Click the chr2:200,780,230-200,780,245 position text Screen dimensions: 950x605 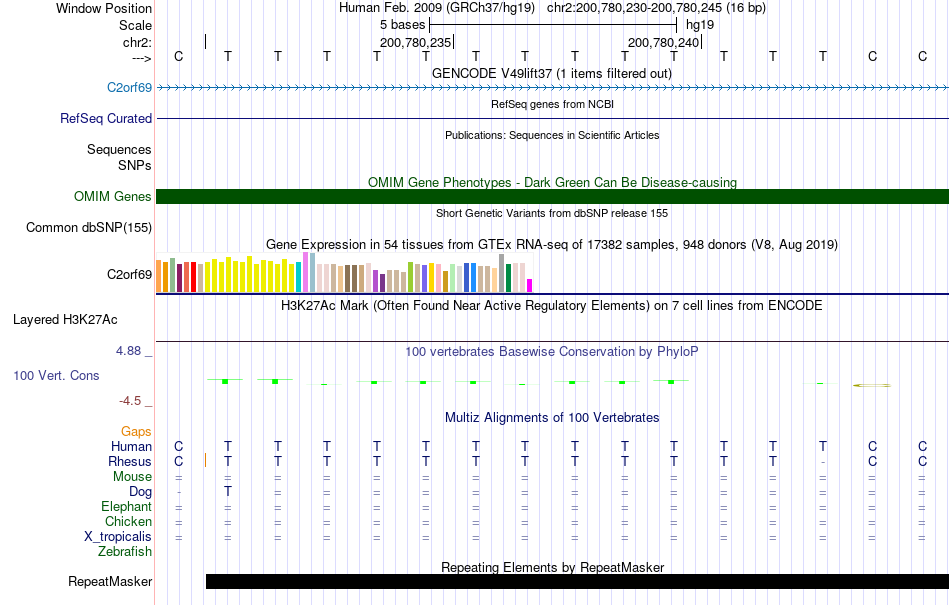[x=656, y=8]
